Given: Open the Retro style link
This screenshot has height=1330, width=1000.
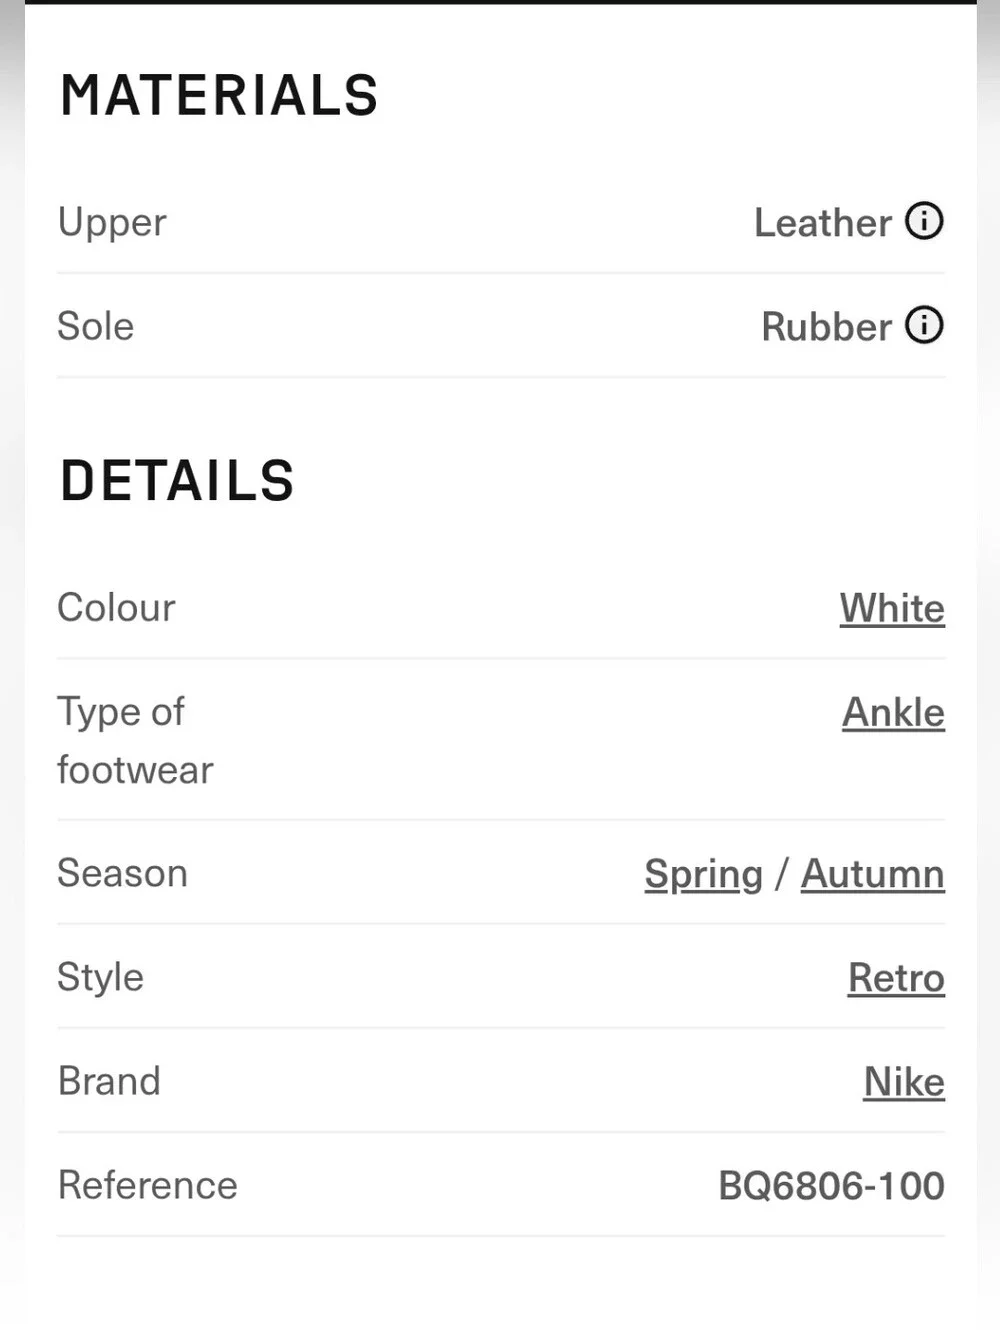Looking at the screenshot, I should coord(896,977).
